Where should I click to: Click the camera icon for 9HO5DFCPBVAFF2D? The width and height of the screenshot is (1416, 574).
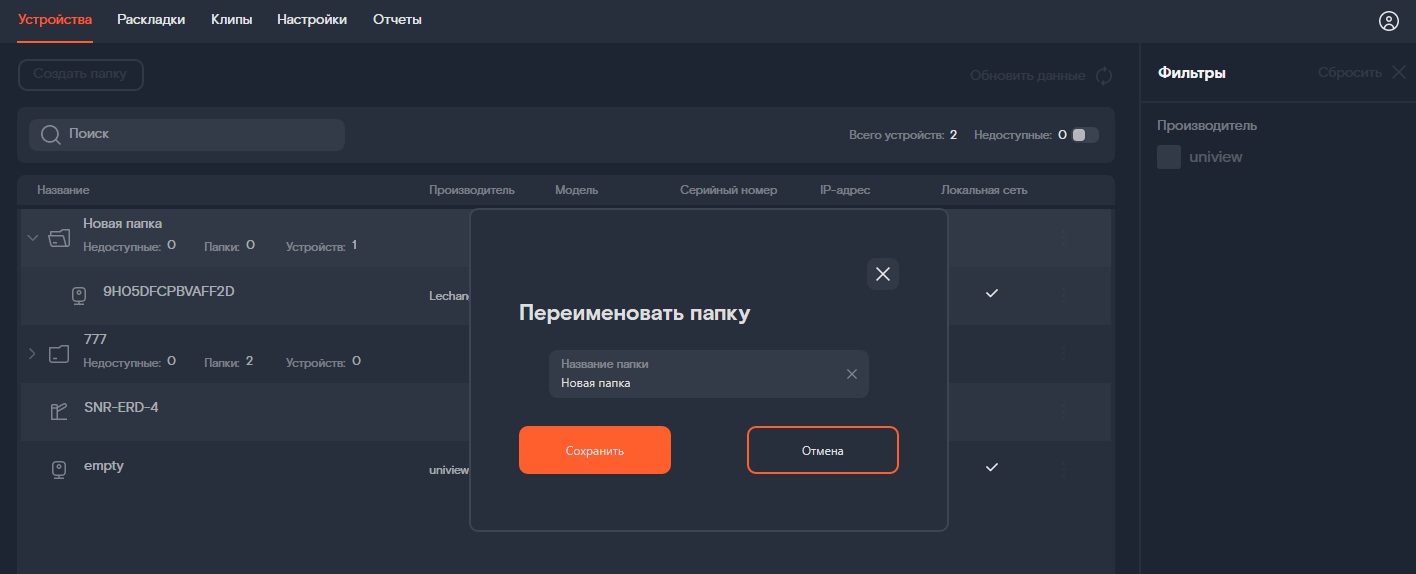pyautogui.click(x=79, y=296)
